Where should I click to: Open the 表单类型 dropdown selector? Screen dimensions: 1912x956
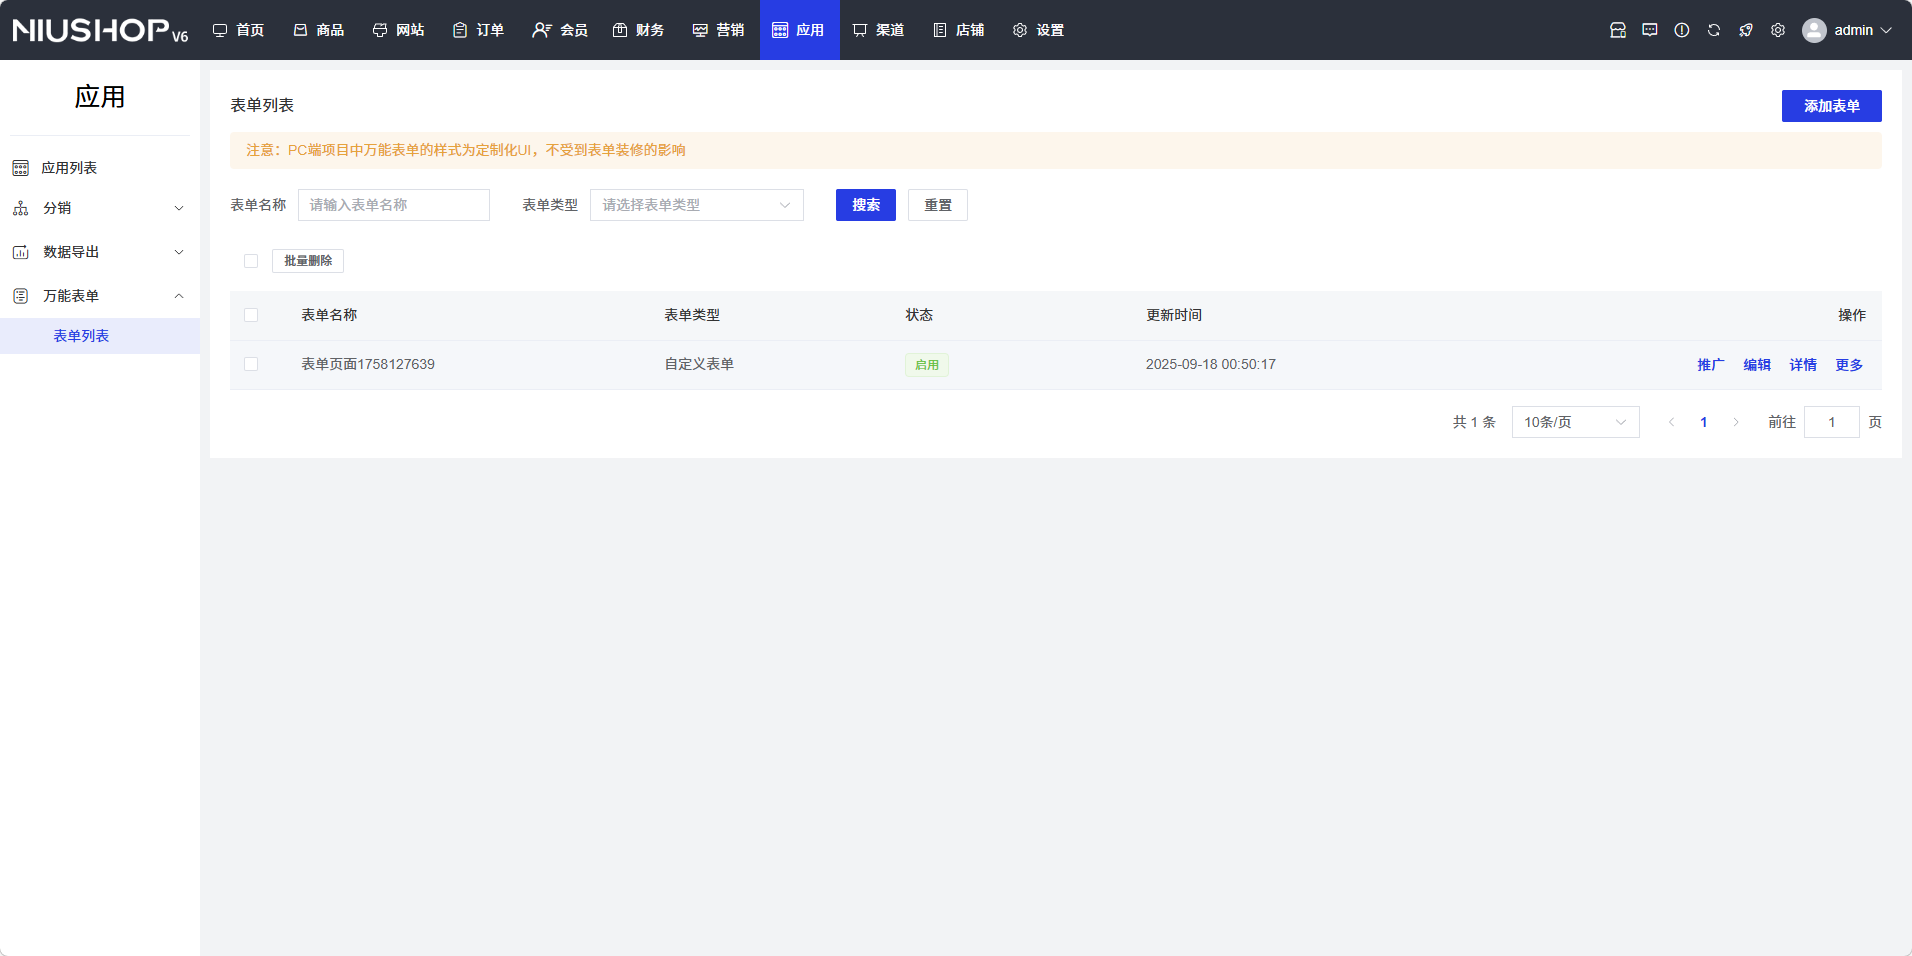tap(696, 205)
